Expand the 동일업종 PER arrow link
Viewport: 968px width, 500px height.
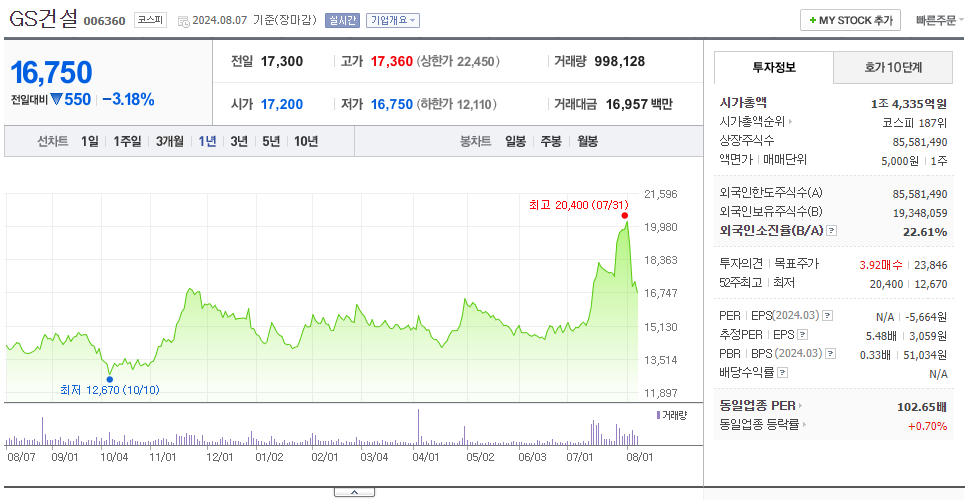coord(800,406)
